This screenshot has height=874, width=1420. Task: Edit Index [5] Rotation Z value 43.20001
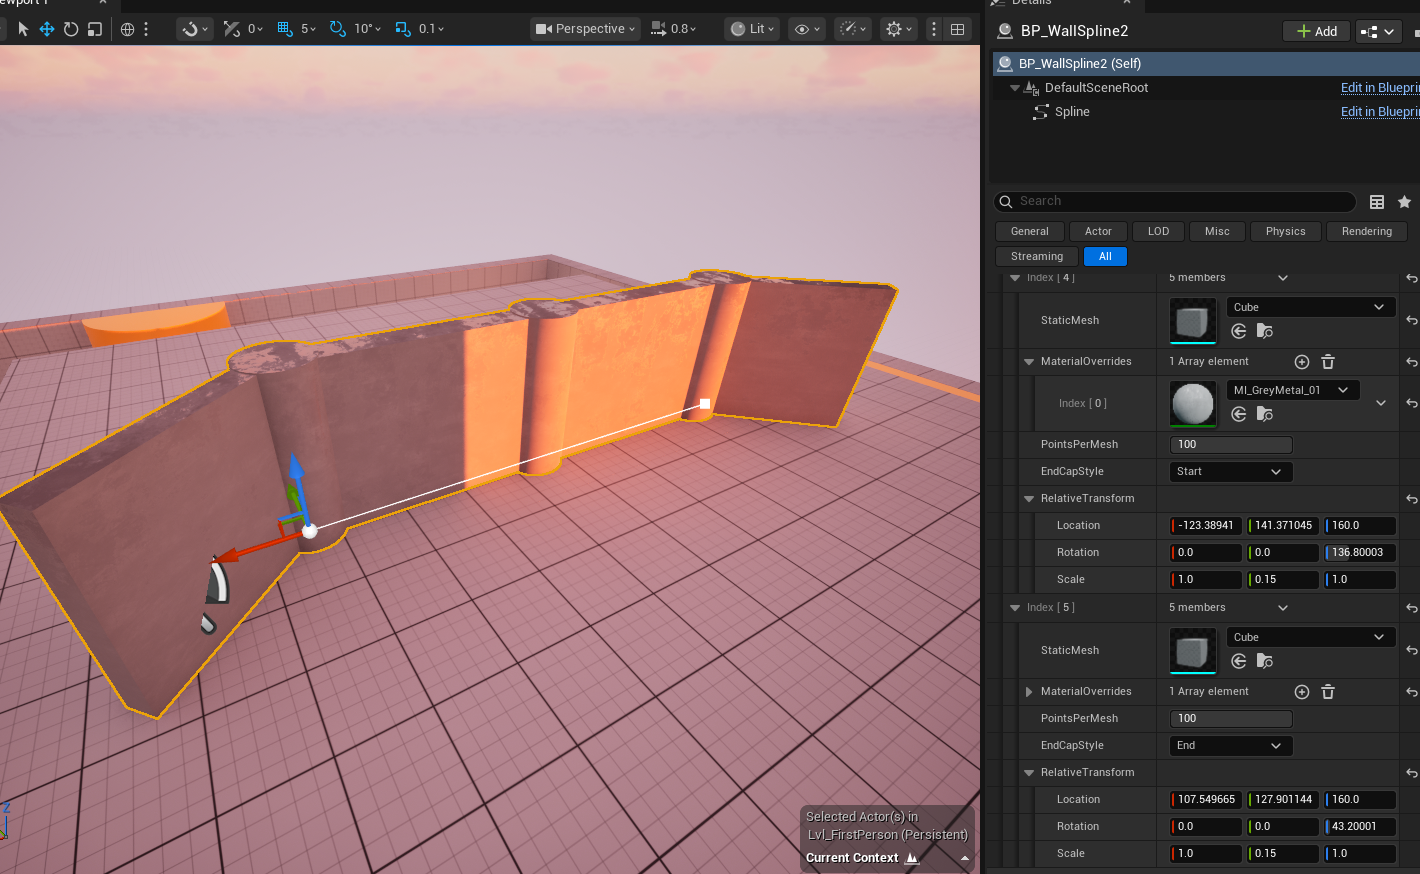pos(1360,827)
